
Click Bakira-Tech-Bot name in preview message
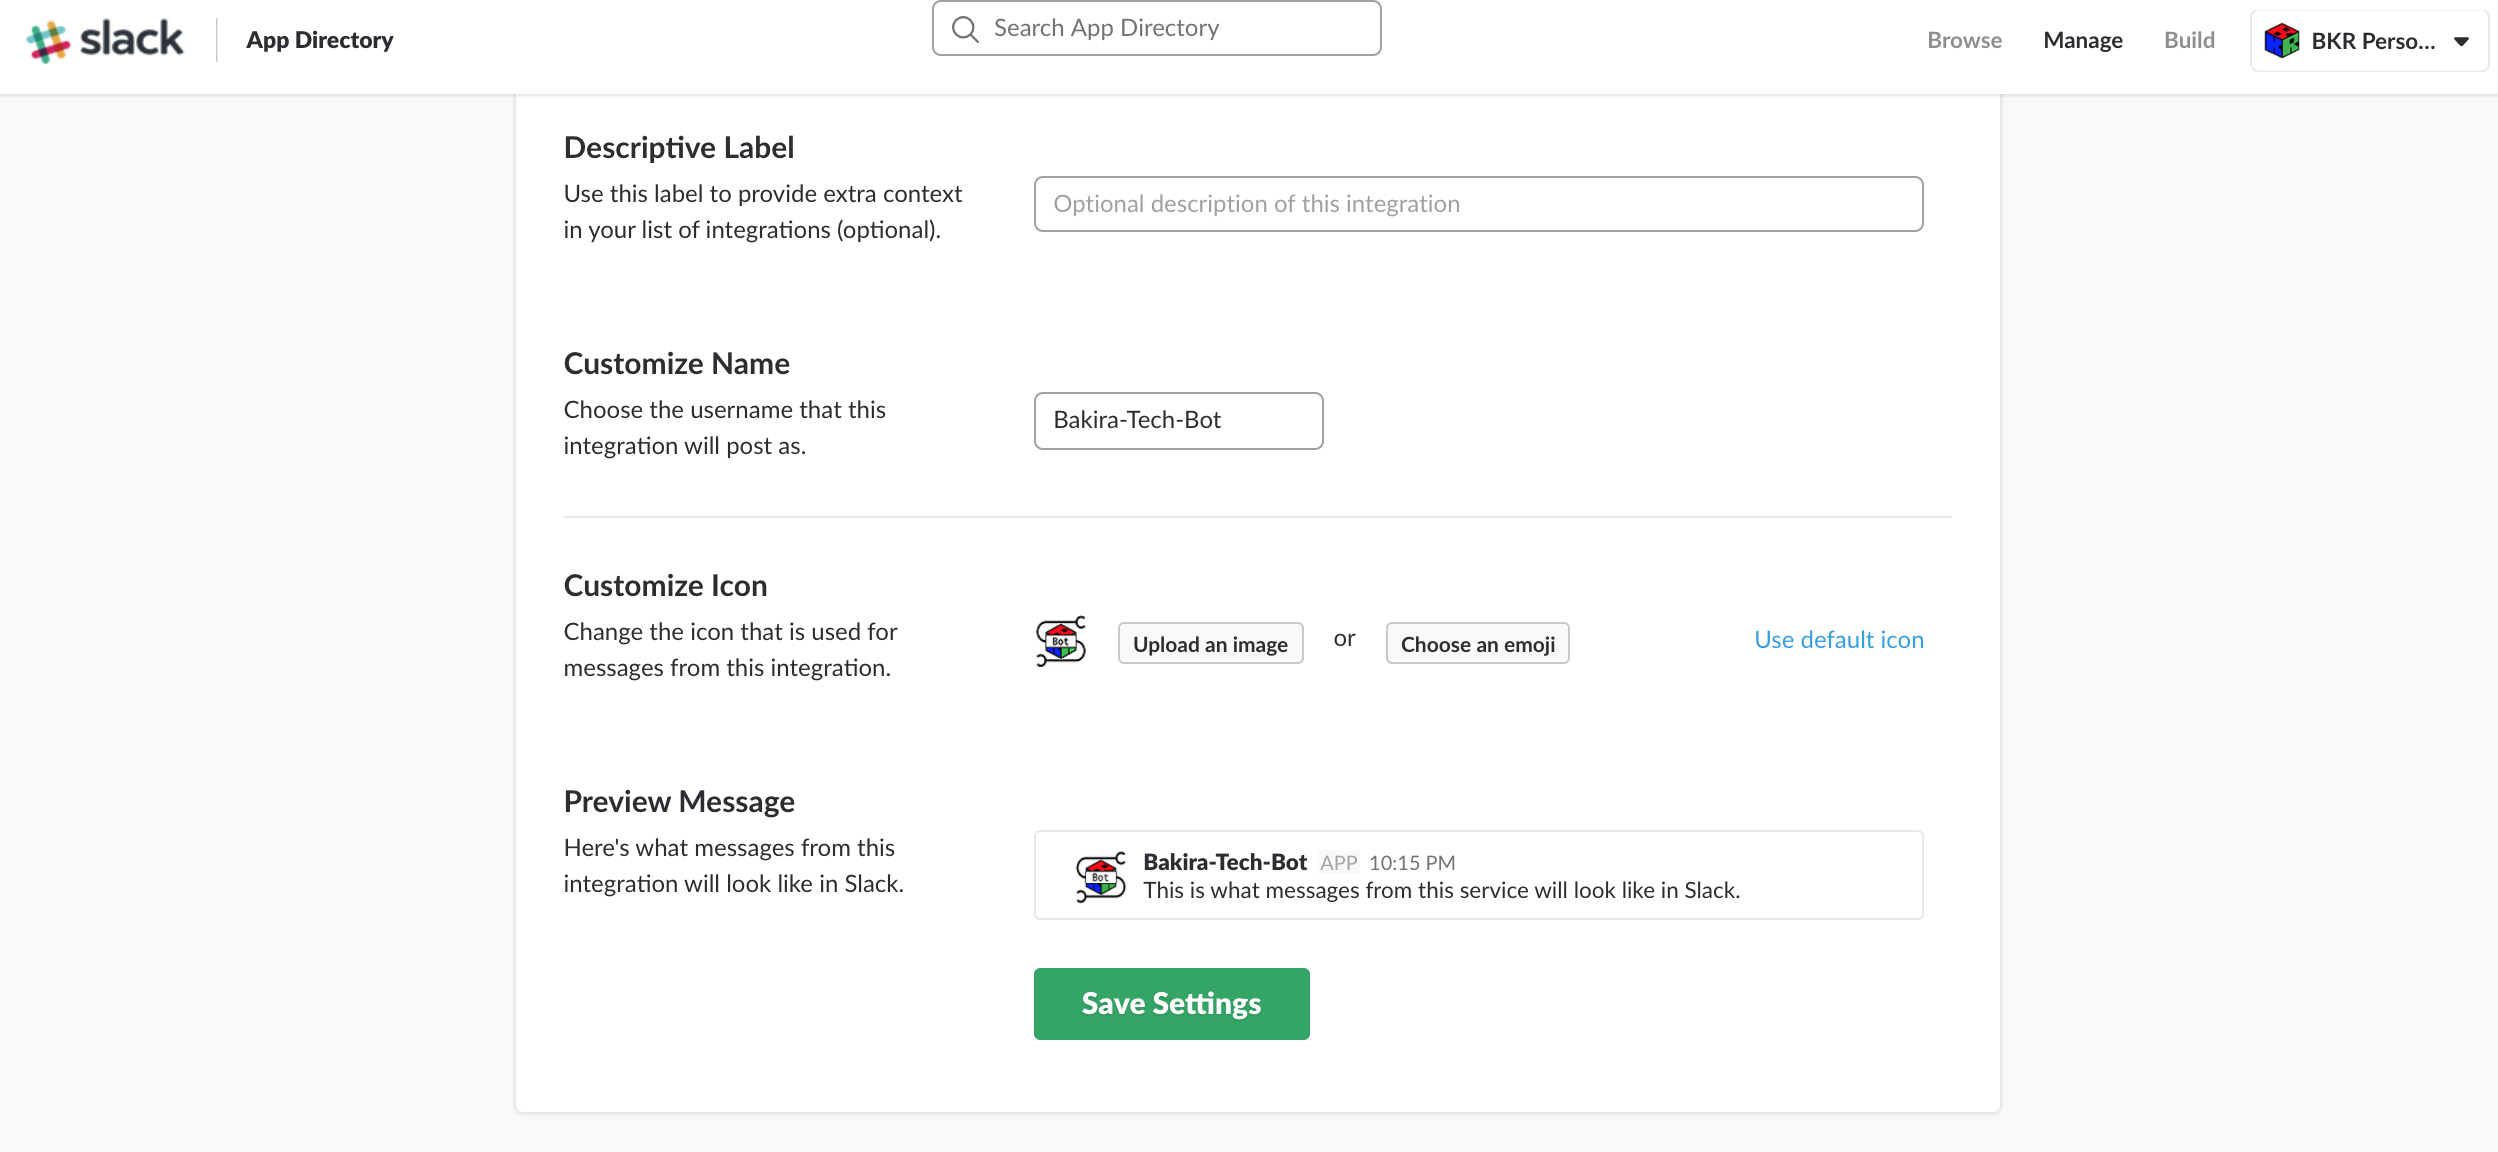1224,862
